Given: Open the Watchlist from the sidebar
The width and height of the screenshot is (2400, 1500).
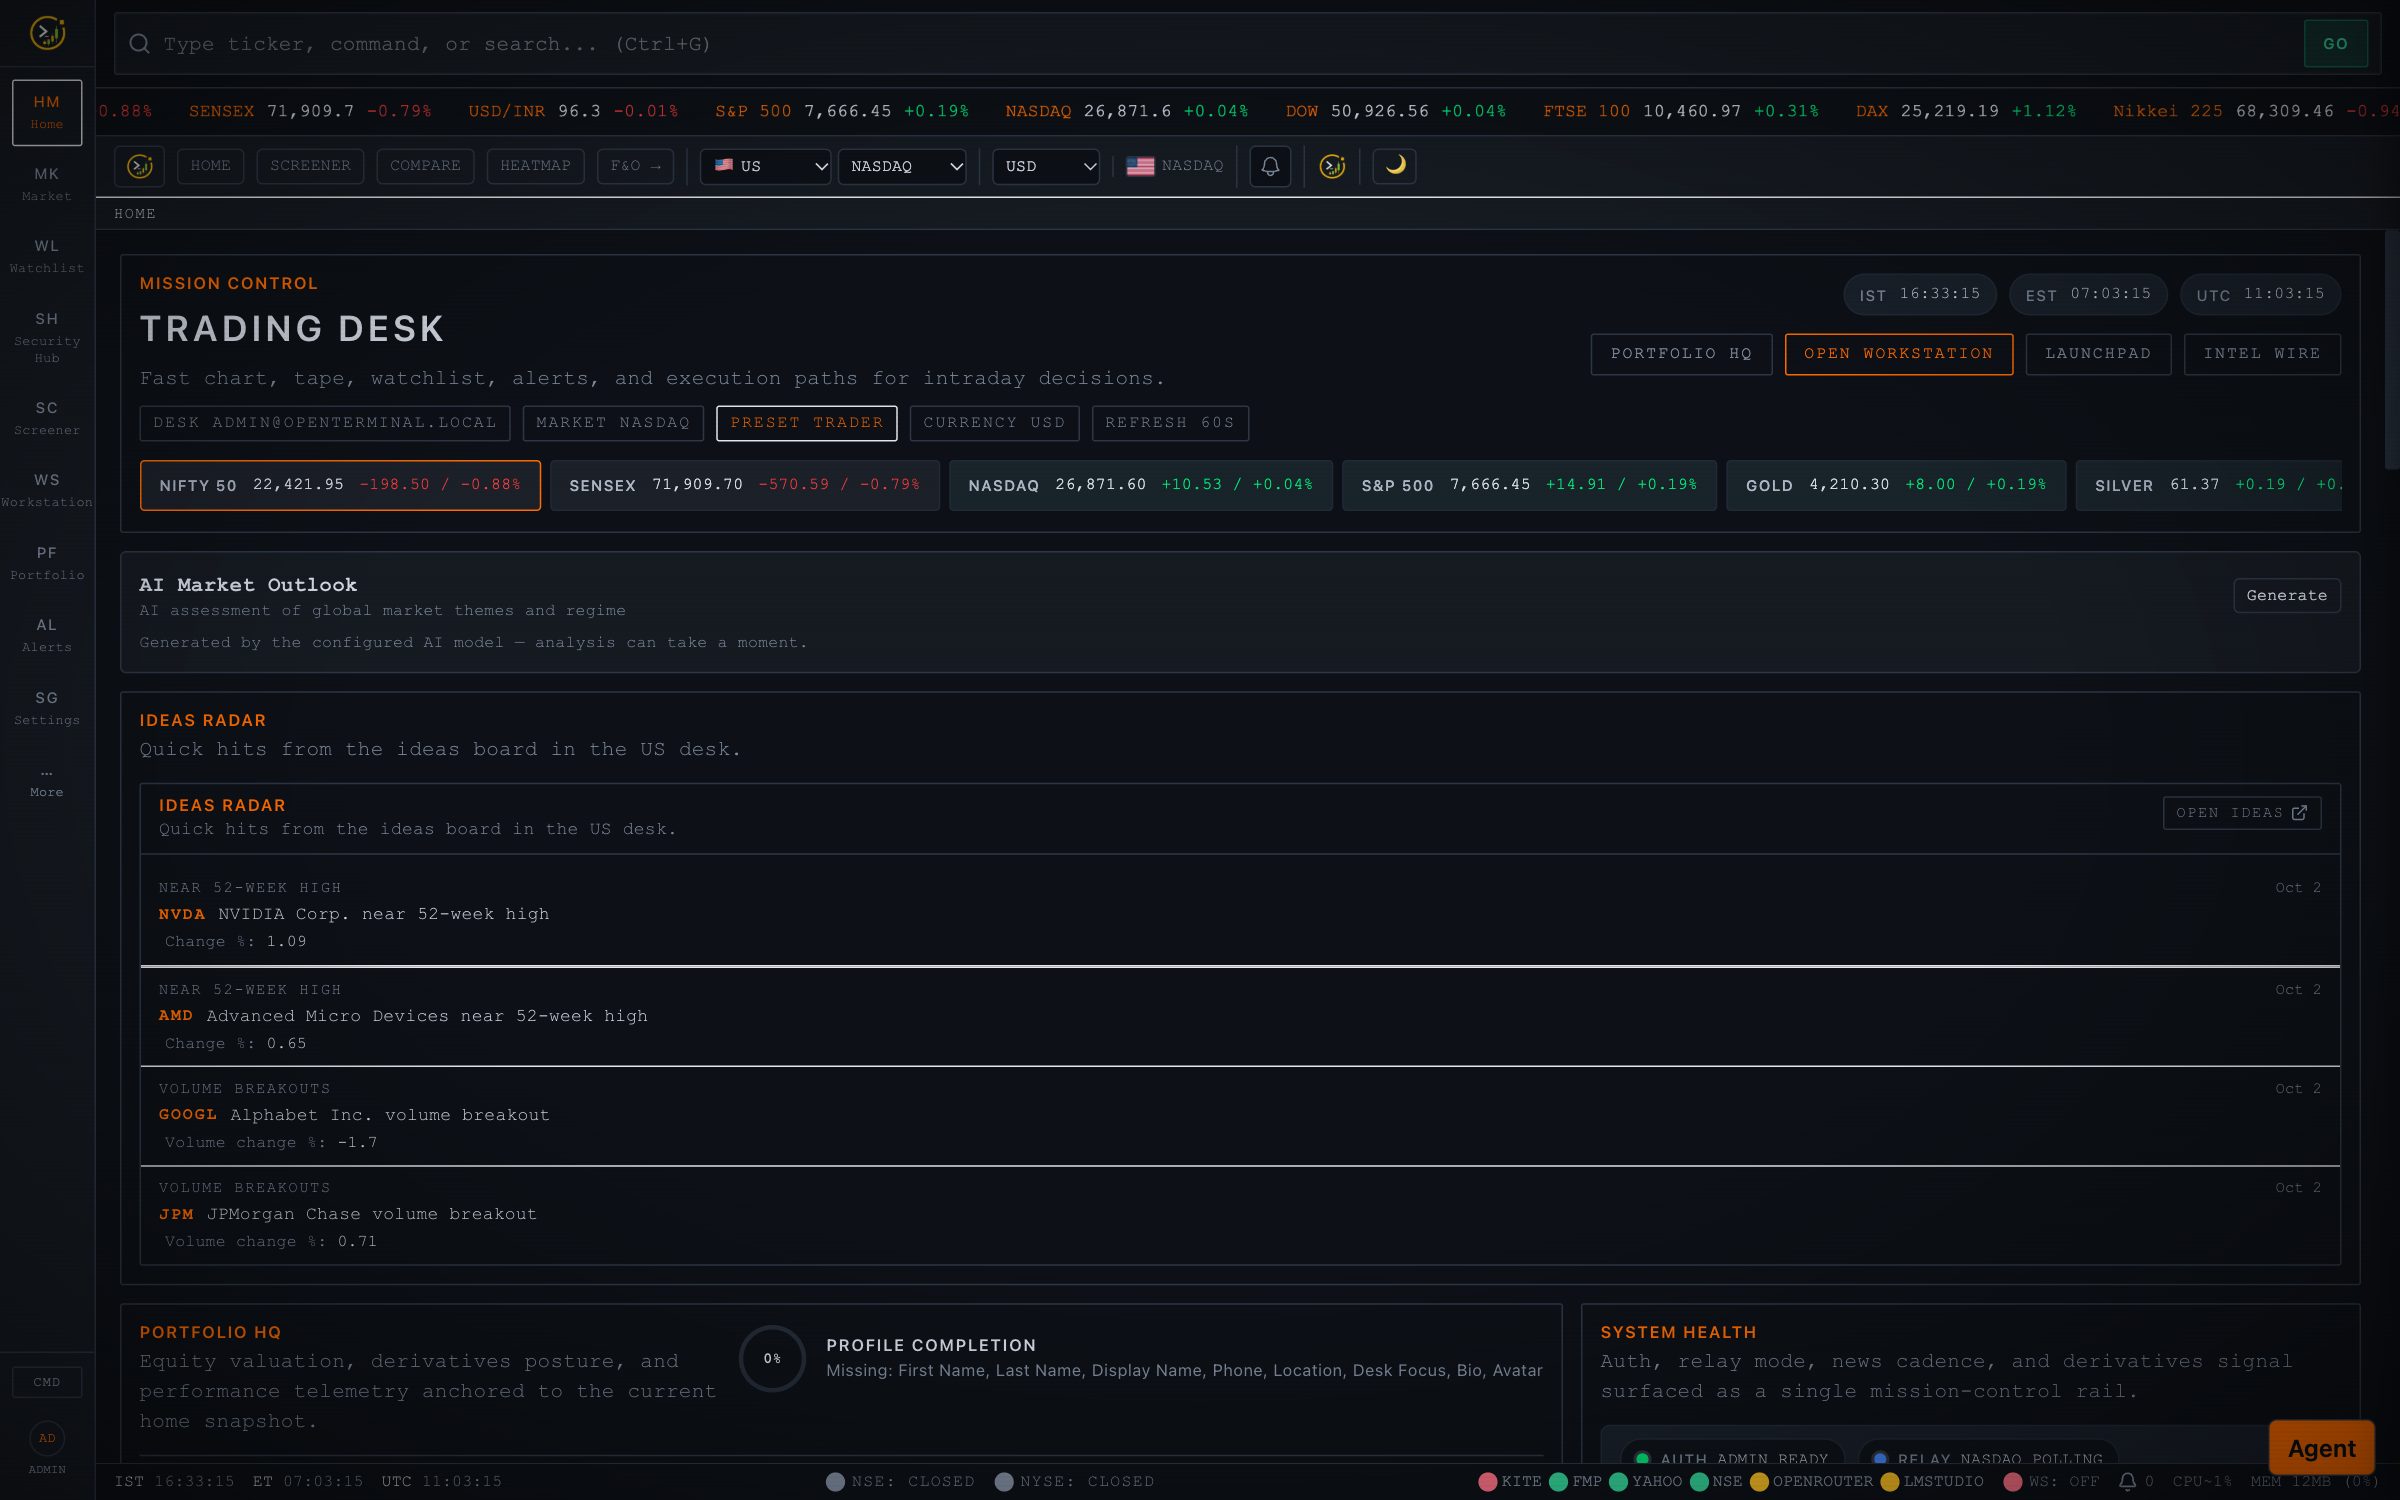Looking at the screenshot, I should point(47,256).
